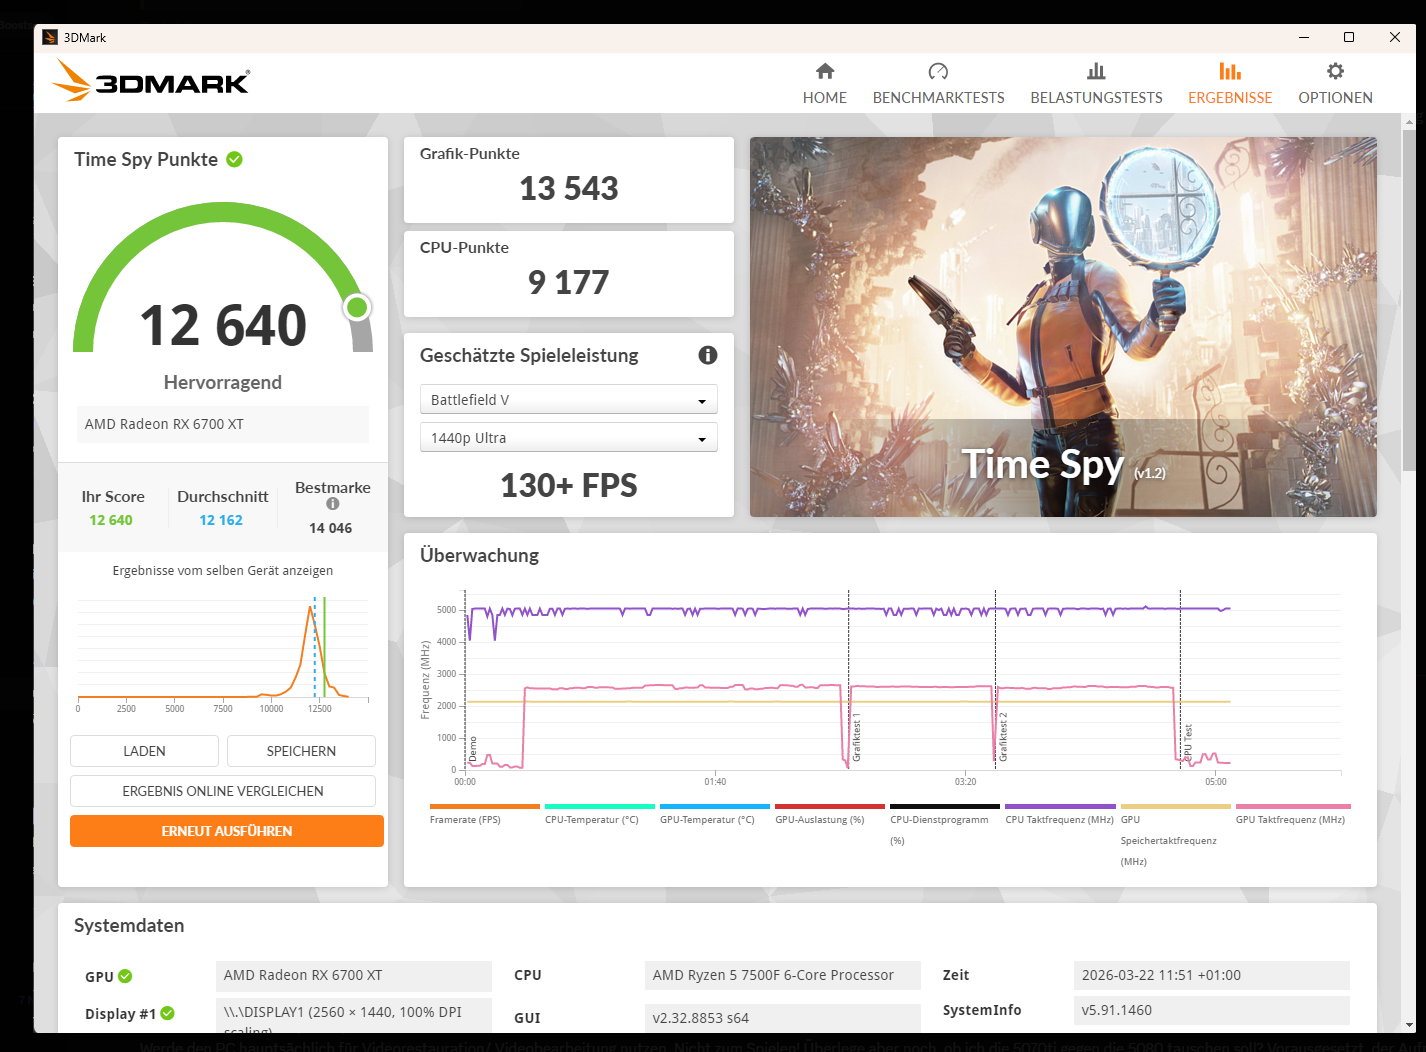This screenshot has width=1426, height=1052.
Task: Click the Ihr Score value 12 640
Action: coord(111,520)
